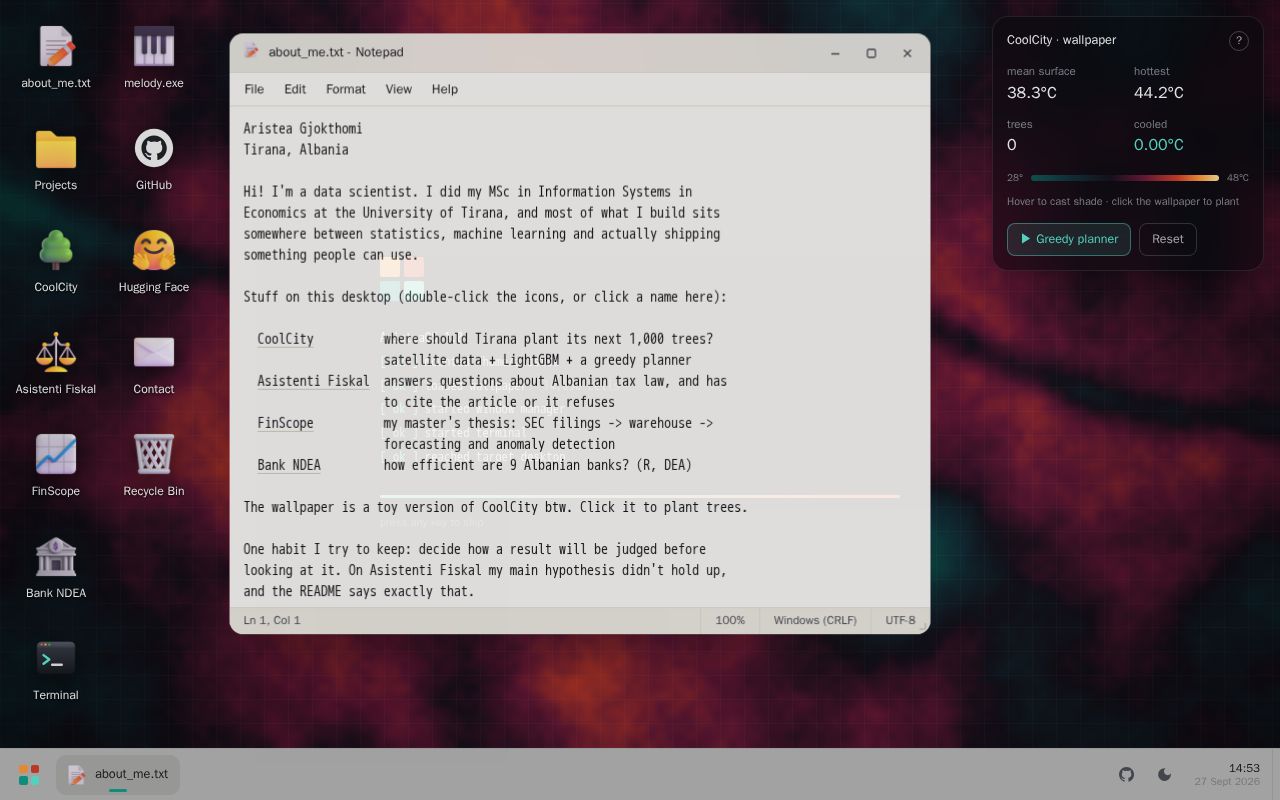Open the View menu in Notepad
This screenshot has width=1280, height=800.
(399, 89)
